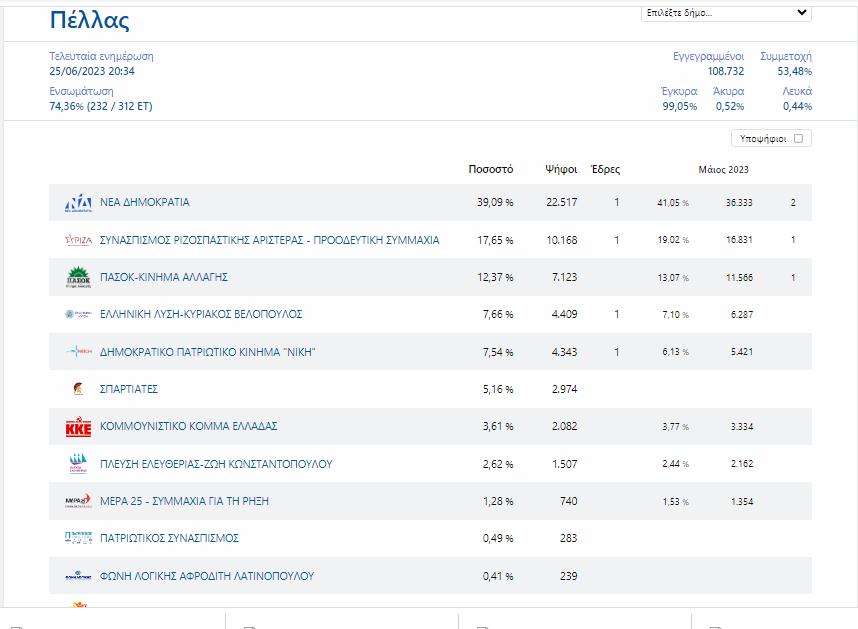Click the 19,02 % May 2023 cell
Screen dimensions: 858x629
673,240
